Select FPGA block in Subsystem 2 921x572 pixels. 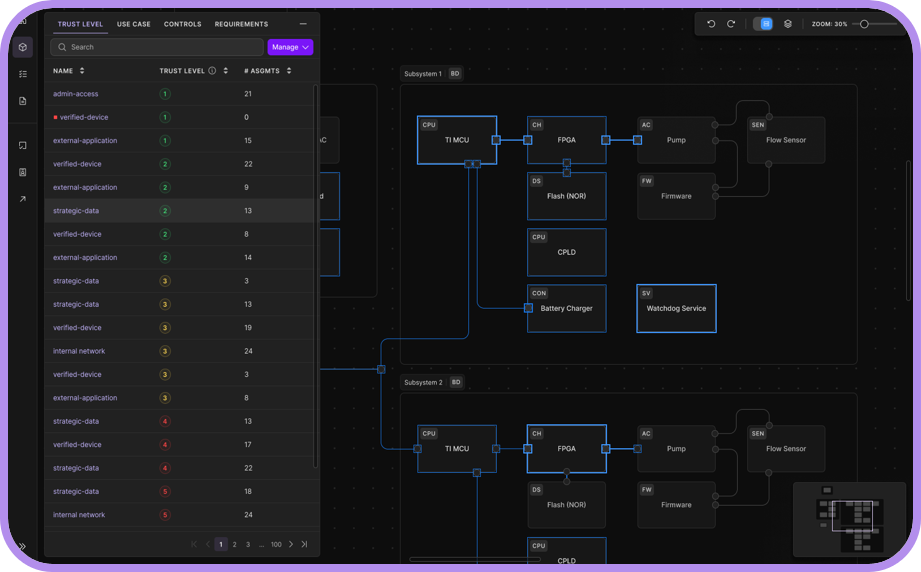(x=567, y=449)
